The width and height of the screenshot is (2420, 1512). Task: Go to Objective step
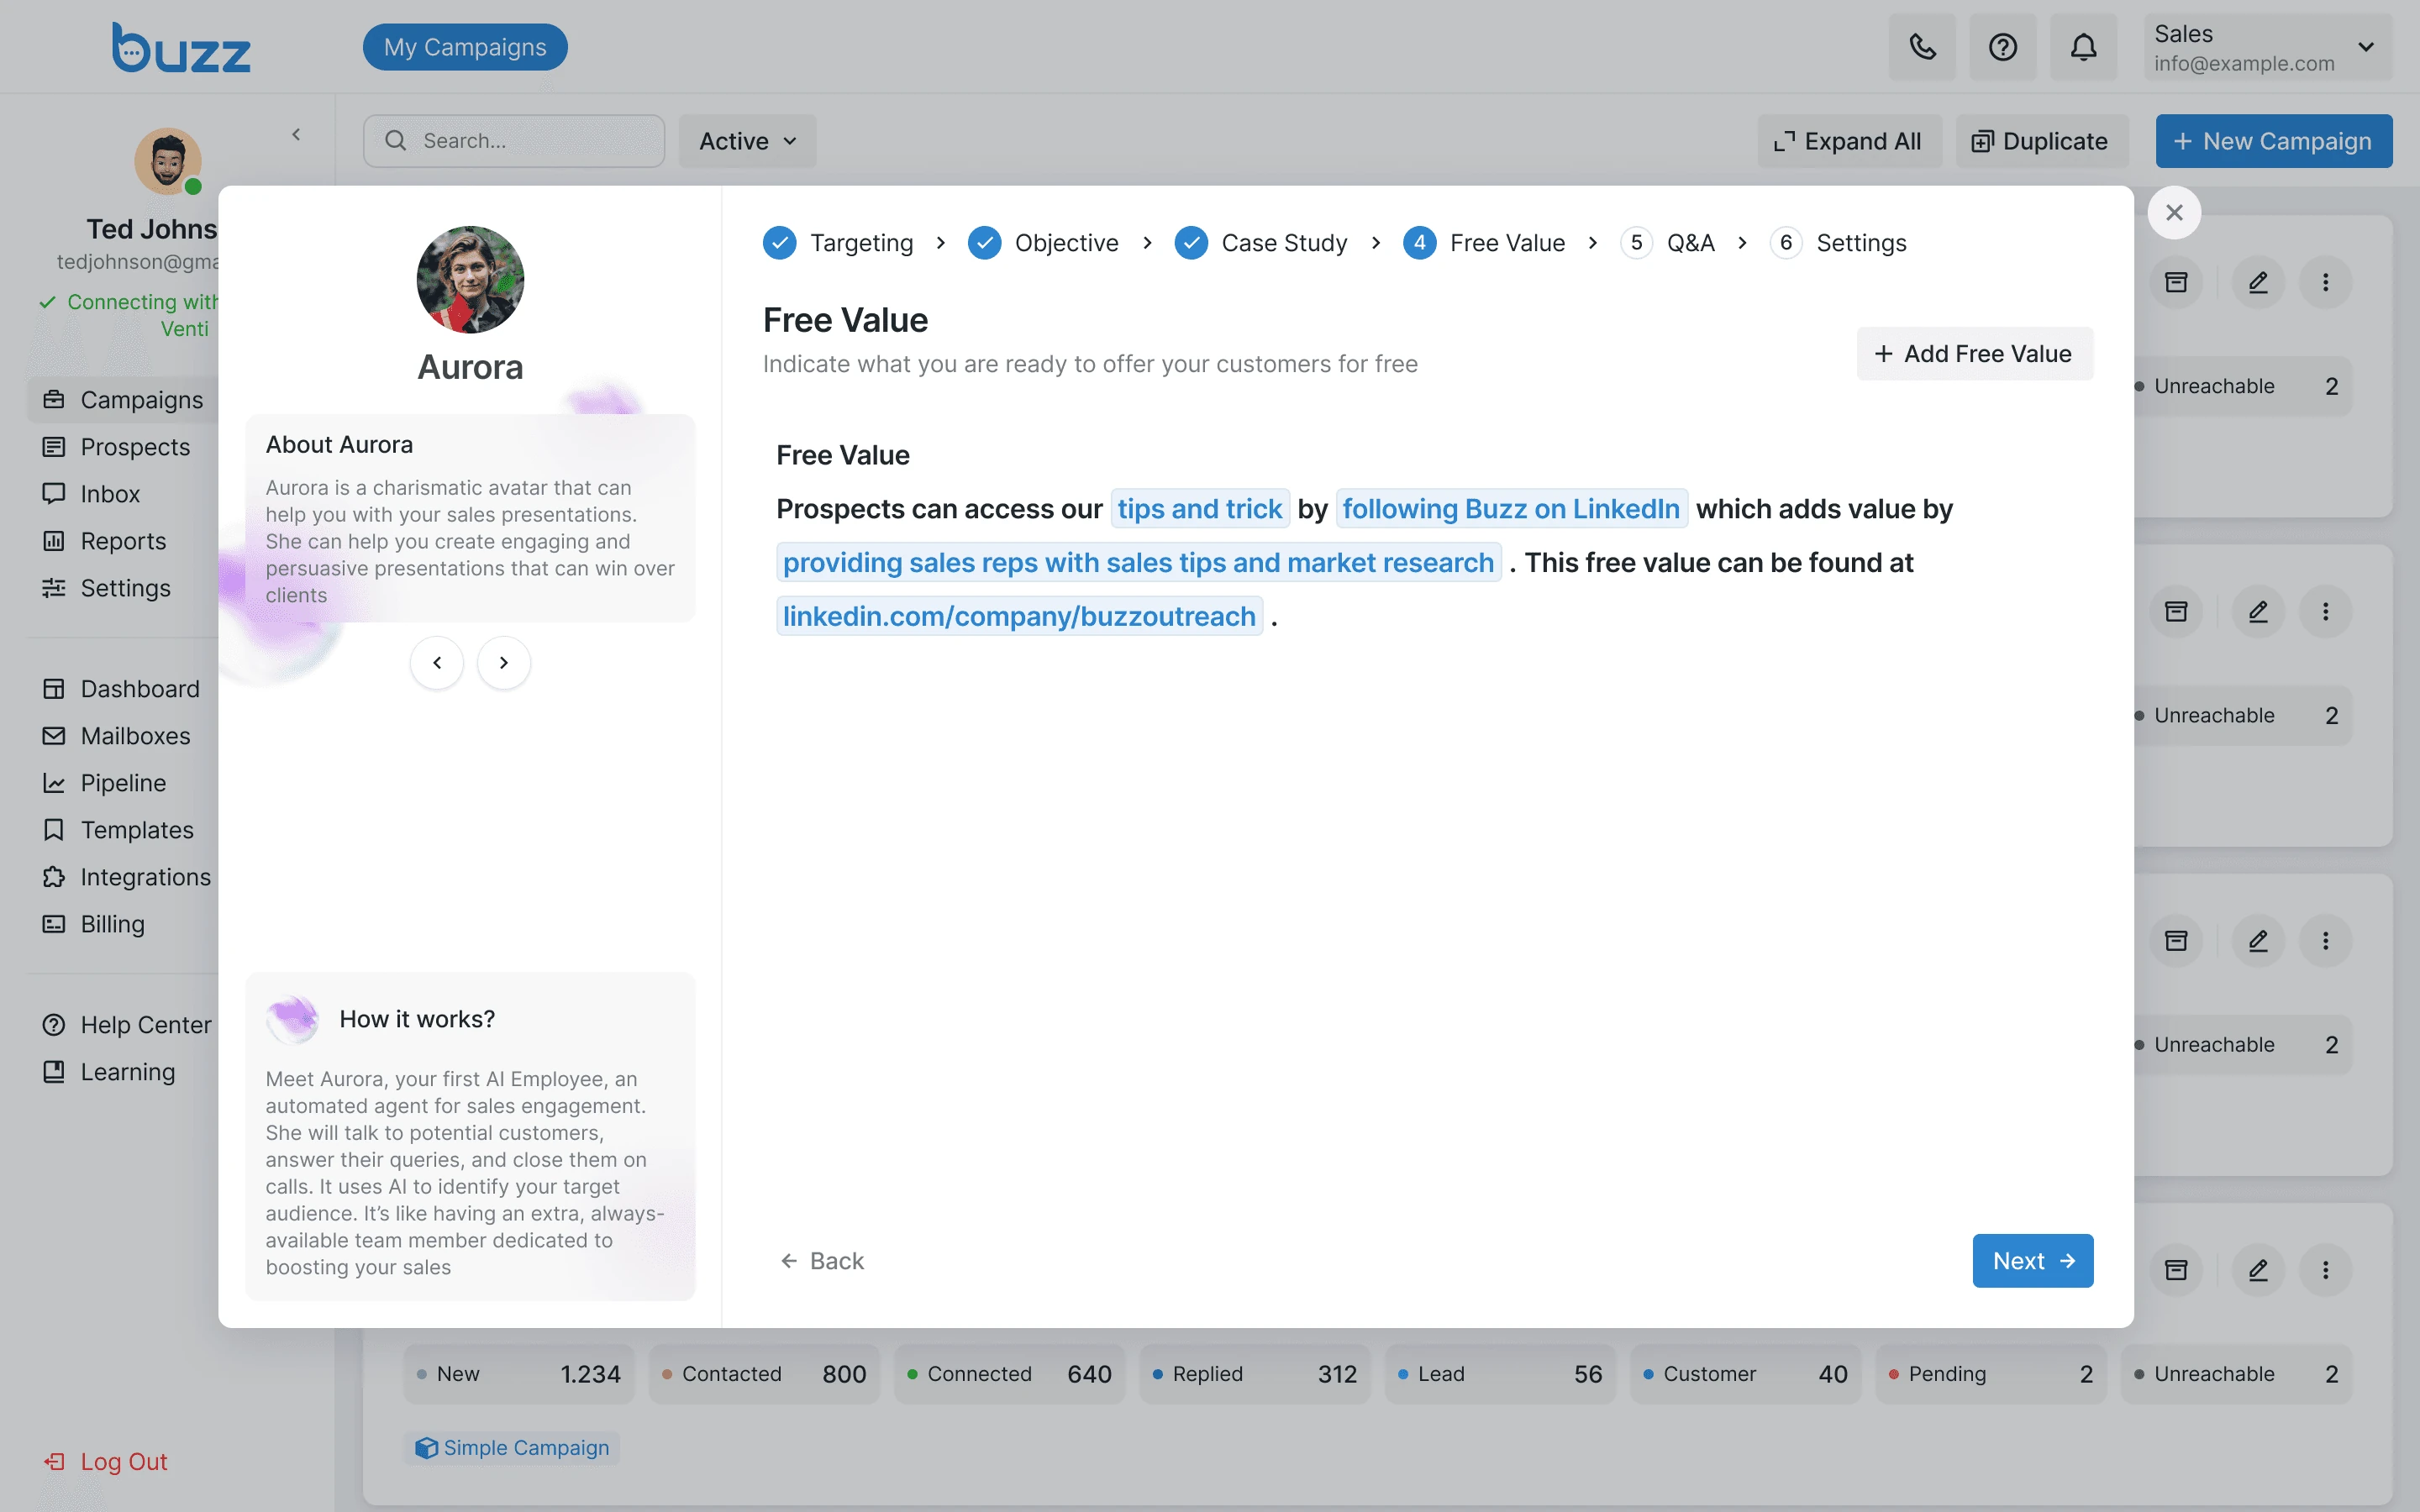[x=1043, y=243]
